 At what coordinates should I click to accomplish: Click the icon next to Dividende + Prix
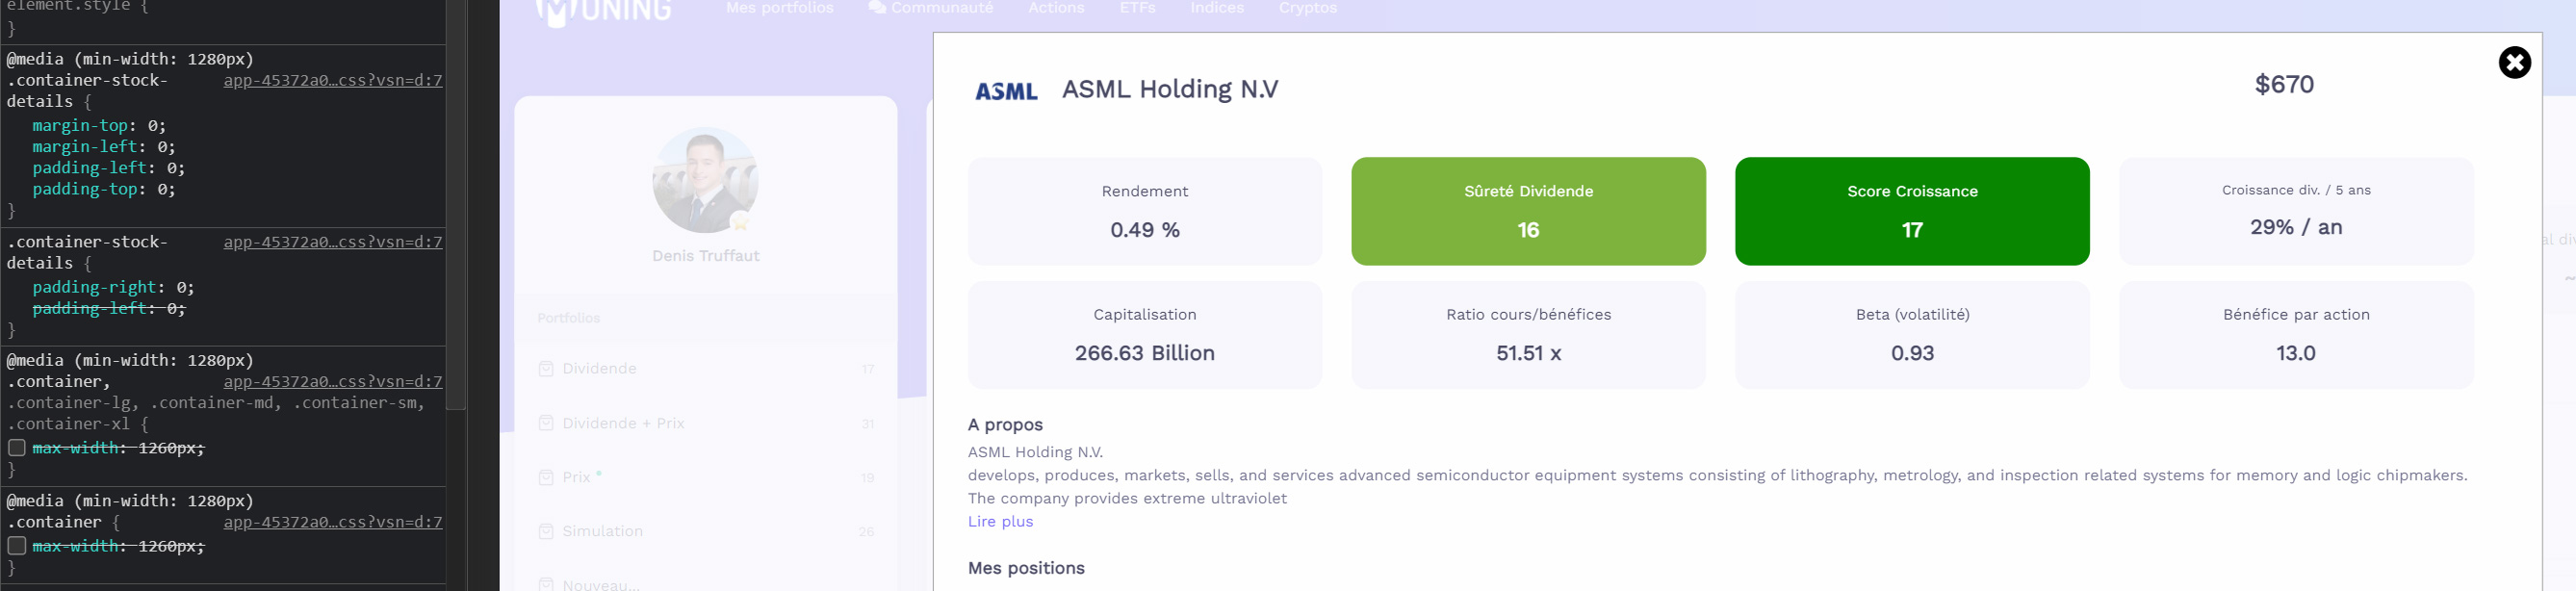click(546, 423)
